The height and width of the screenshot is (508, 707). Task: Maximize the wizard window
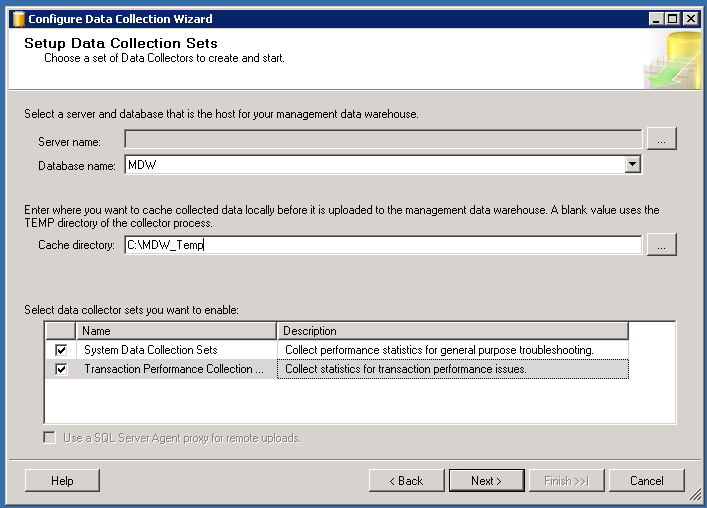672,18
